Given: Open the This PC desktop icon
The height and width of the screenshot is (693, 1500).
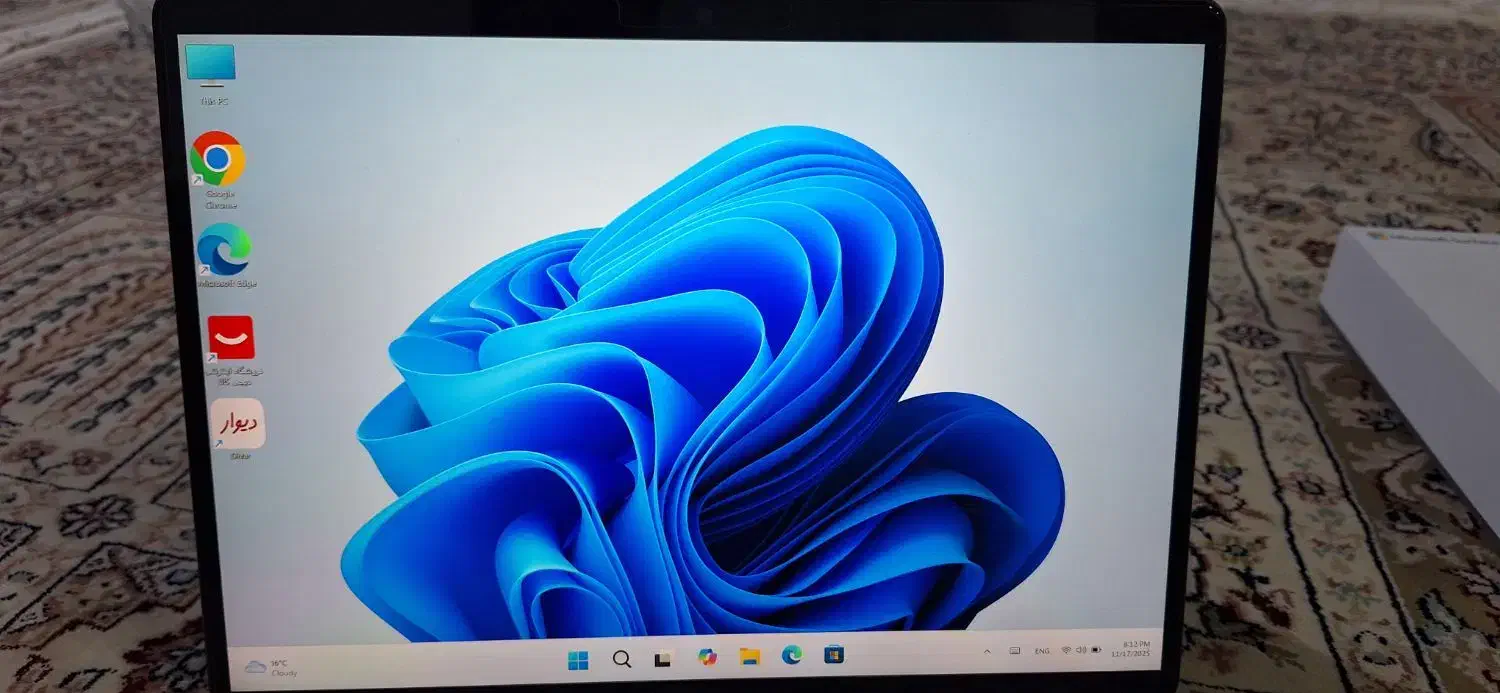Looking at the screenshot, I should click(x=210, y=72).
